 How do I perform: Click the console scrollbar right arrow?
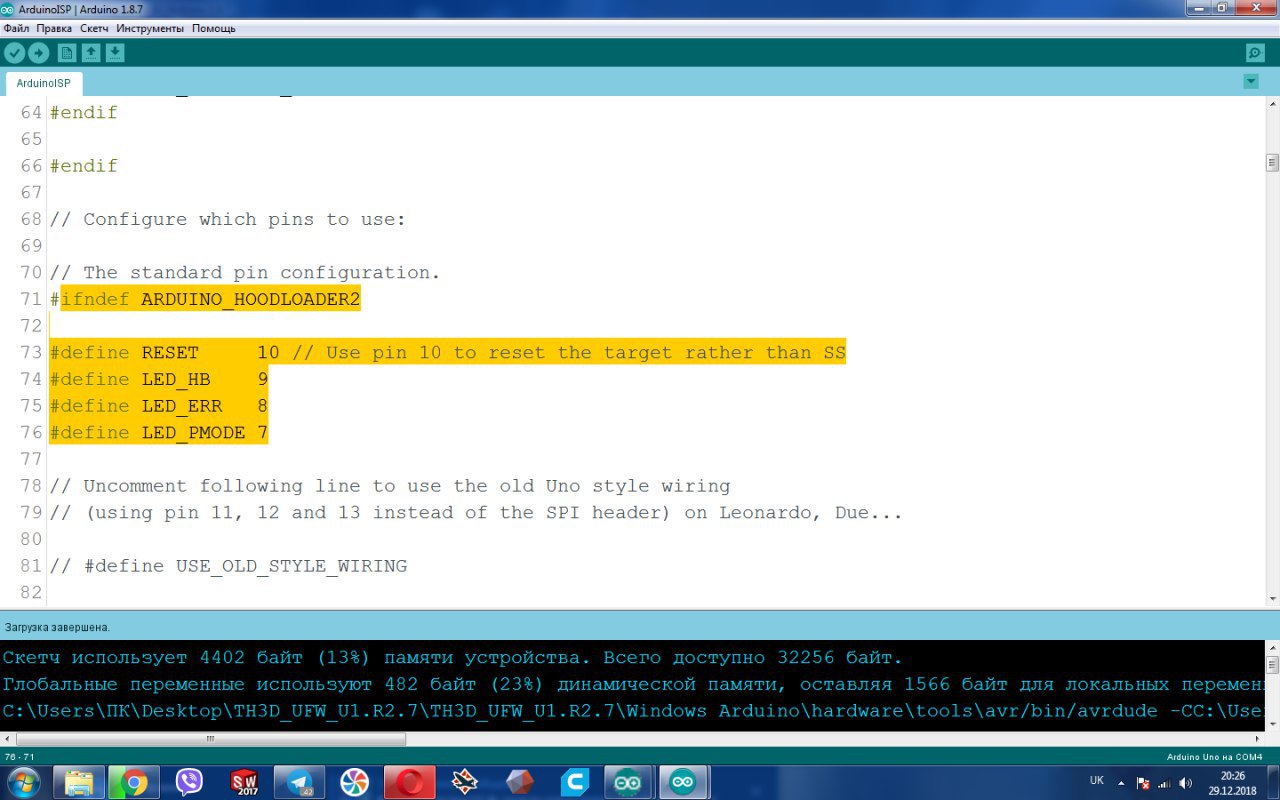tap(1258, 739)
